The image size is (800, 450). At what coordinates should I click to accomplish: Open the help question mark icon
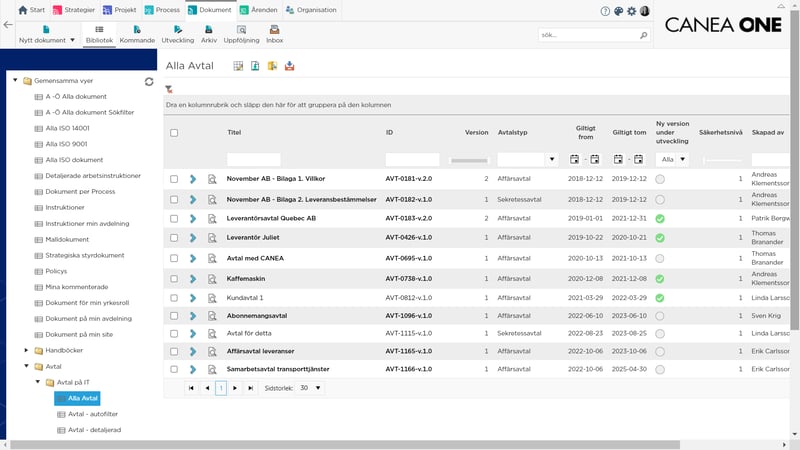click(605, 11)
